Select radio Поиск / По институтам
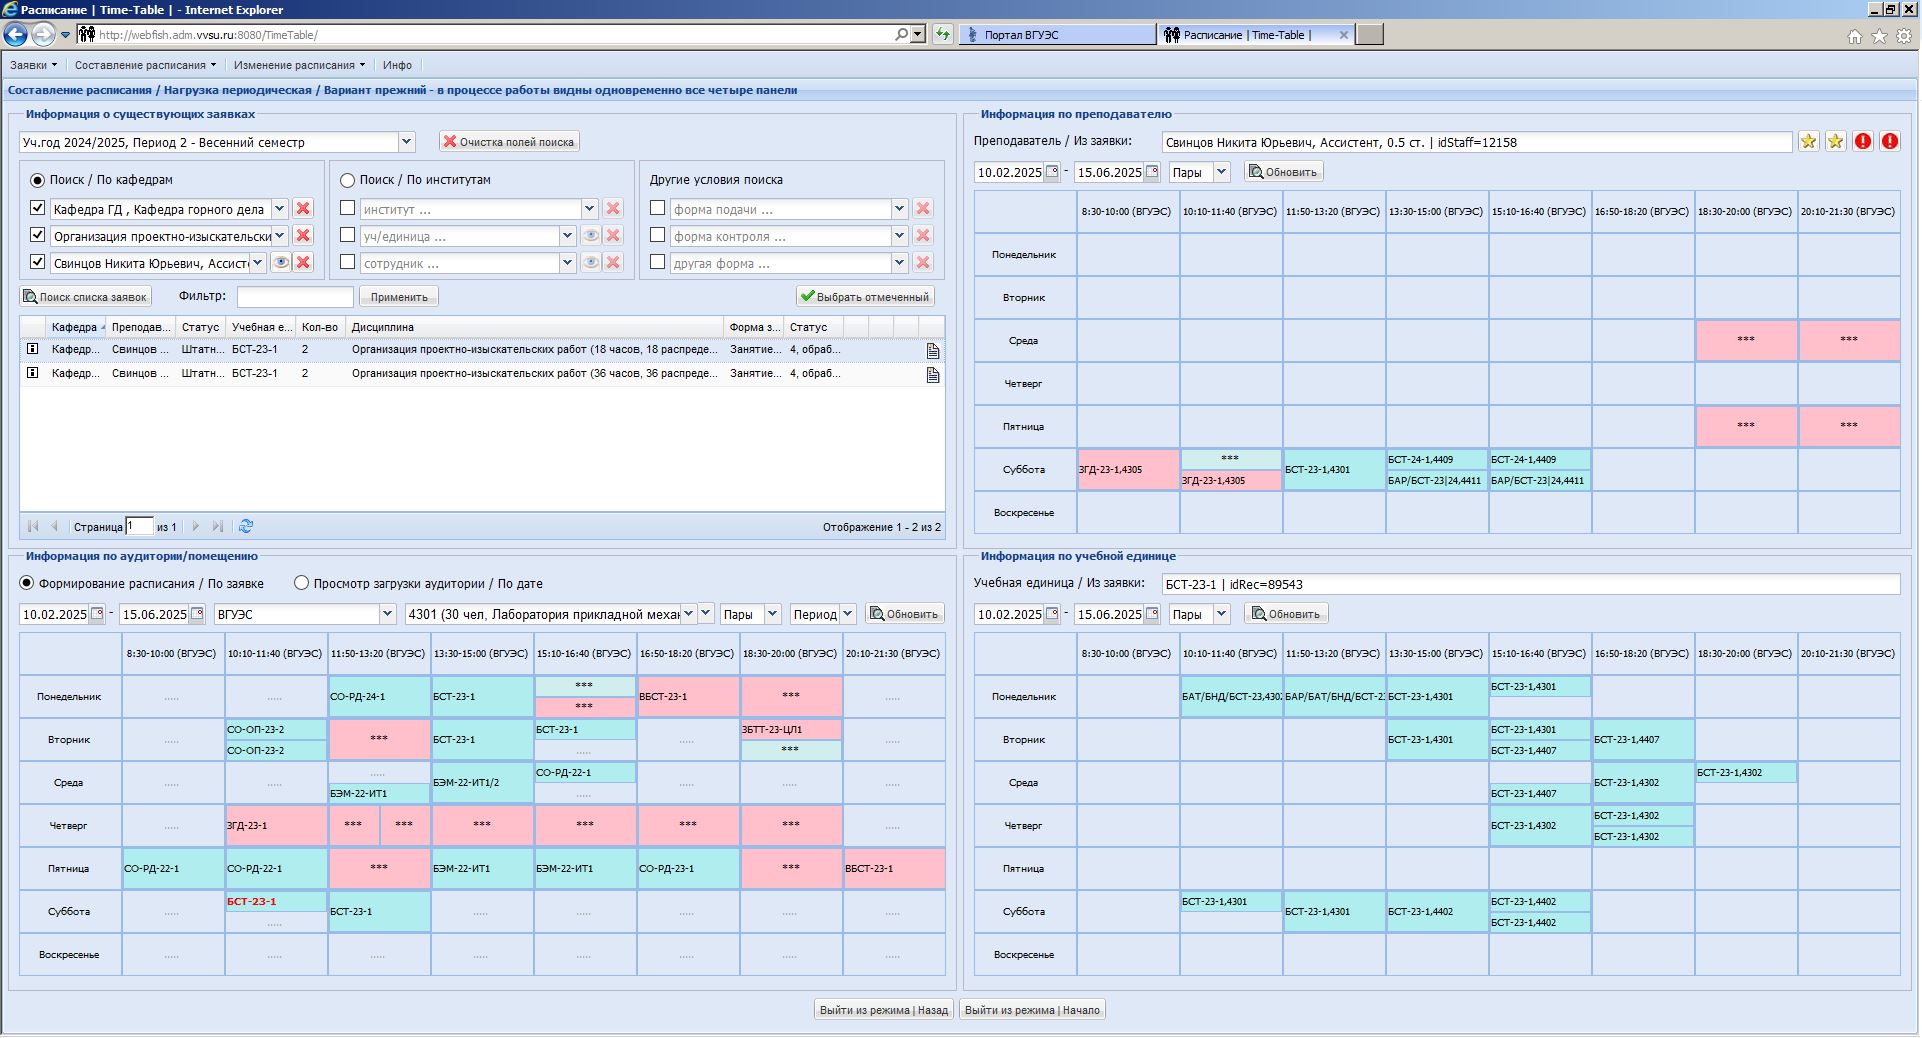The width and height of the screenshot is (1922, 1038). pyautogui.click(x=348, y=180)
